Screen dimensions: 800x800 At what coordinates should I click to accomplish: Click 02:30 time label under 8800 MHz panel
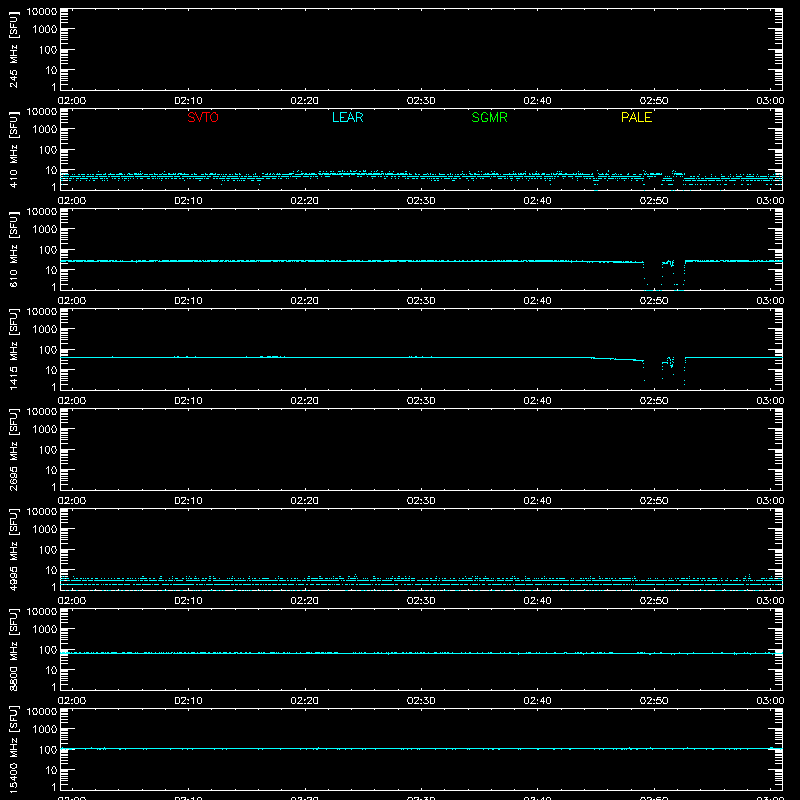click(421, 701)
